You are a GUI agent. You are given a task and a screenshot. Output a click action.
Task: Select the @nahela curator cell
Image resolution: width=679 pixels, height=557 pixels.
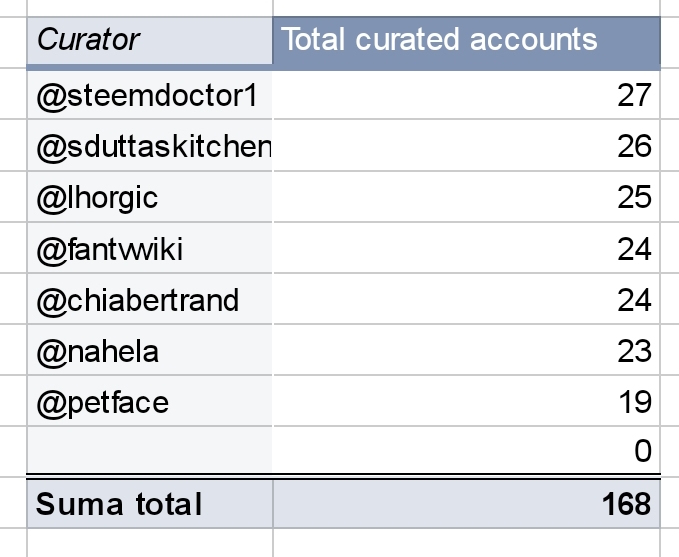150,351
